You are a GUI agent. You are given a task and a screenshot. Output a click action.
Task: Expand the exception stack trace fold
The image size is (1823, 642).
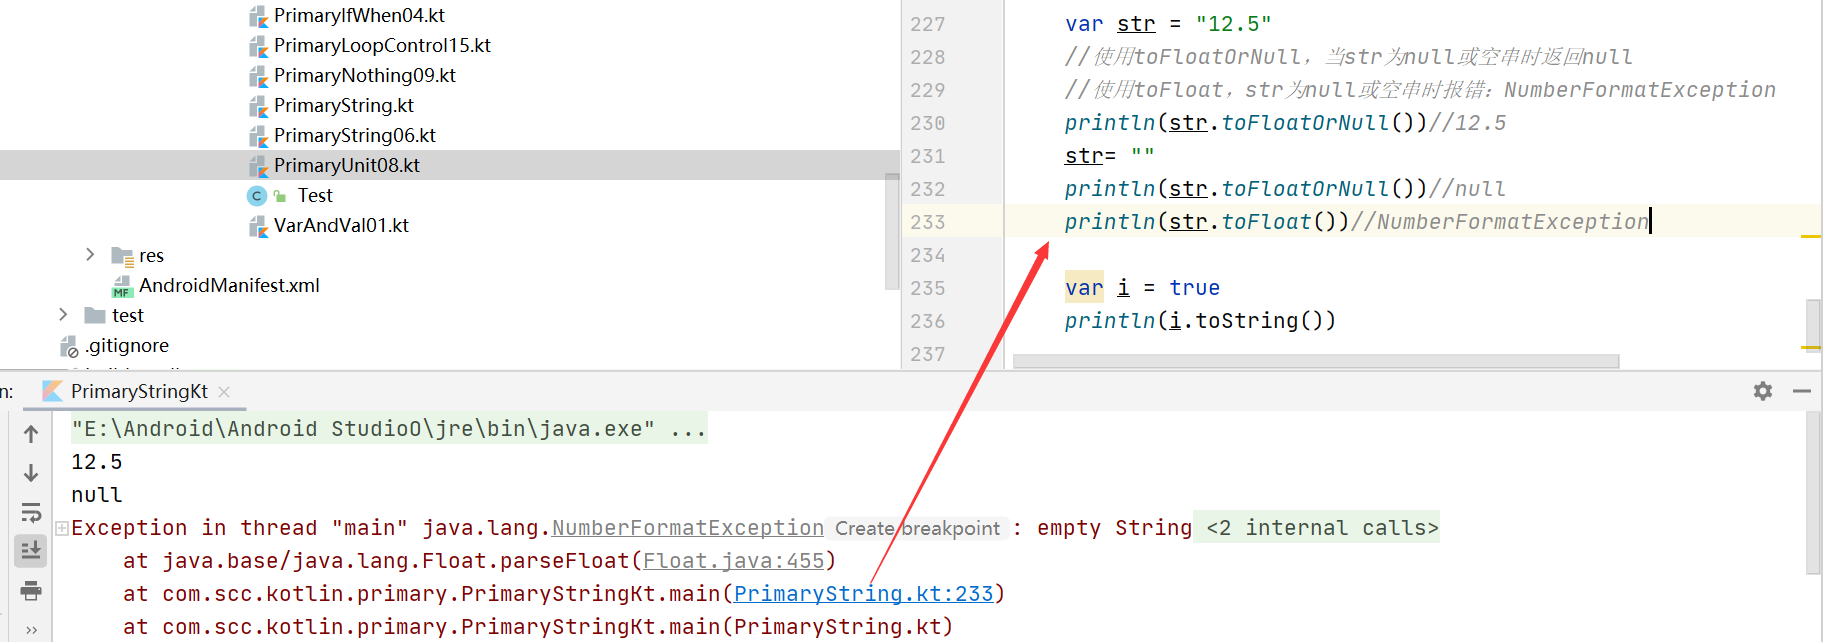tap(62, 528)
